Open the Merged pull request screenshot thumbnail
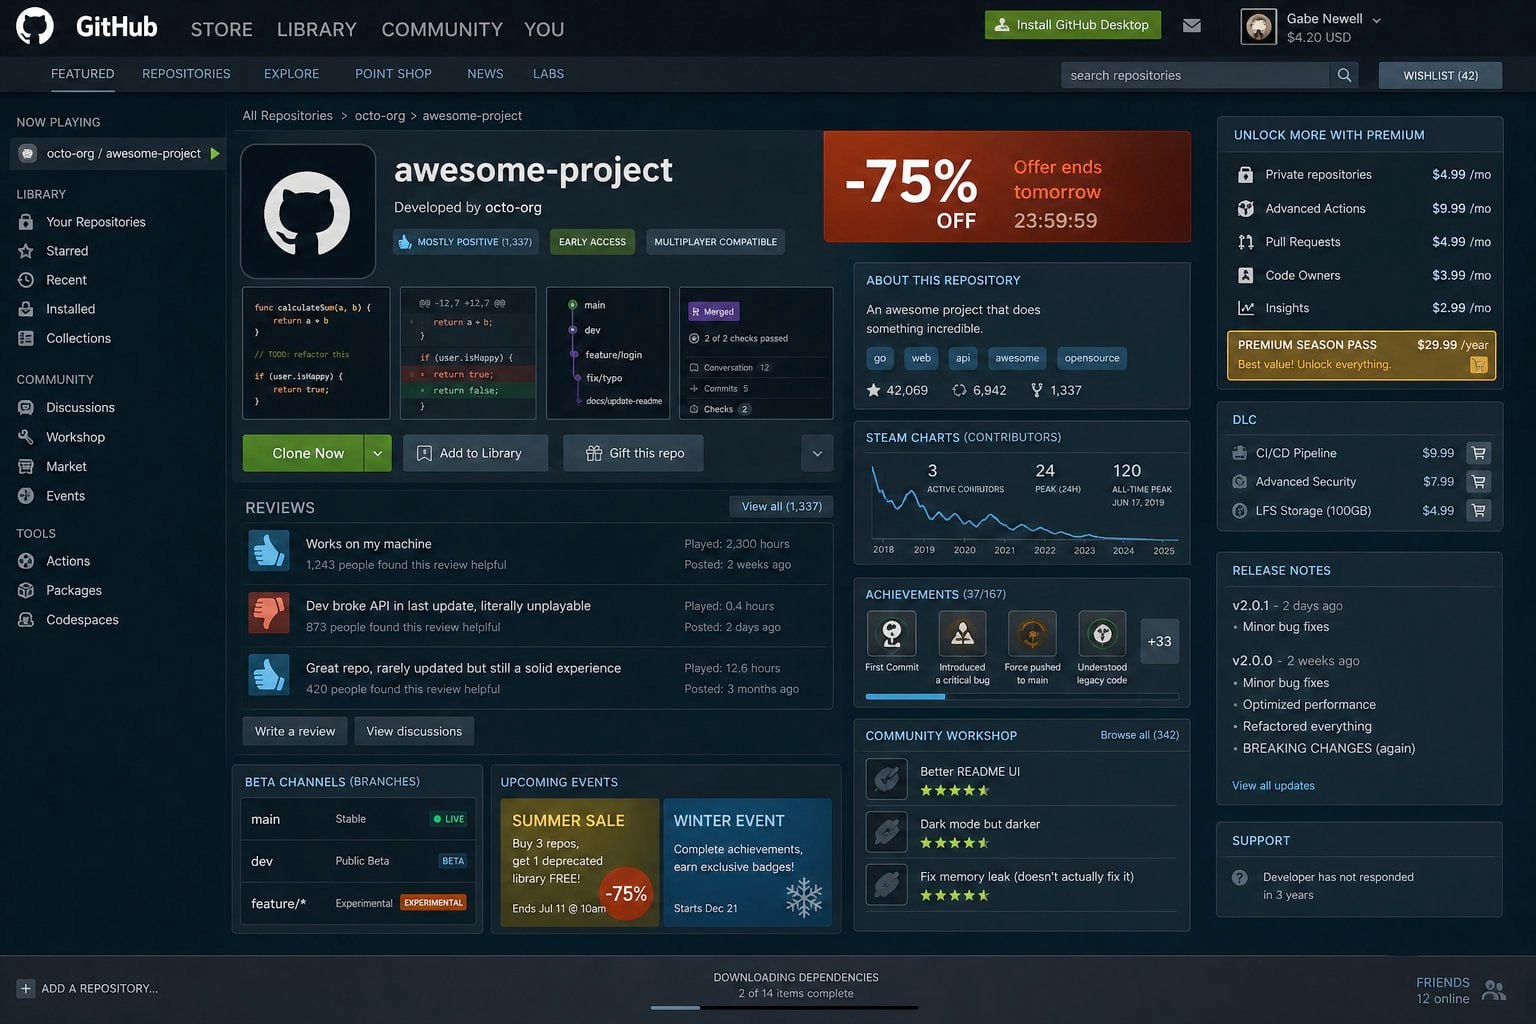Screen dimensions: 1536x1024 (x=756, y=353)
